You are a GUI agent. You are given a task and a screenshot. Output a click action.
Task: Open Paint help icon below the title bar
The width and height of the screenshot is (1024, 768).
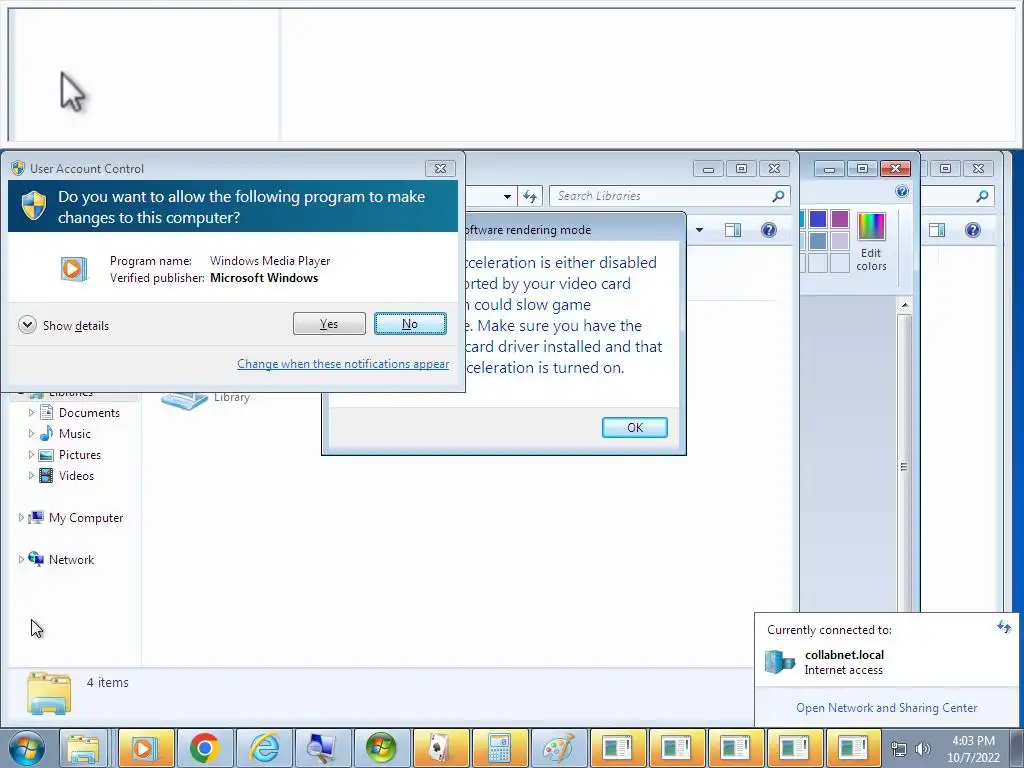[902, 191]
